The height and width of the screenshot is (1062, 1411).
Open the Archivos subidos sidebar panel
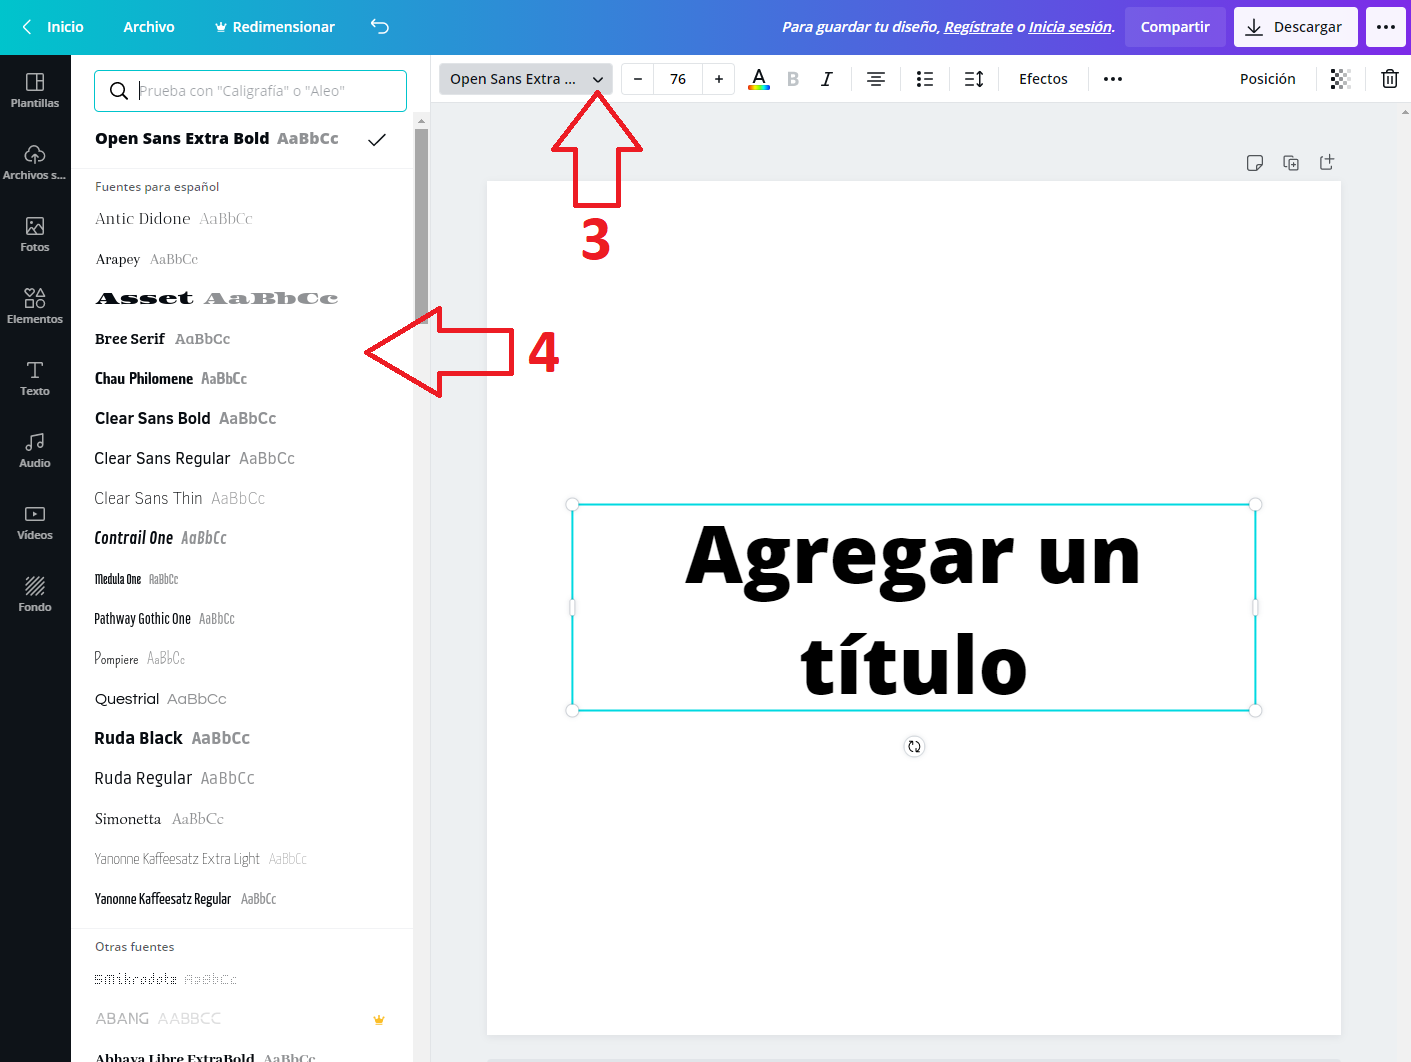point(35,162)
